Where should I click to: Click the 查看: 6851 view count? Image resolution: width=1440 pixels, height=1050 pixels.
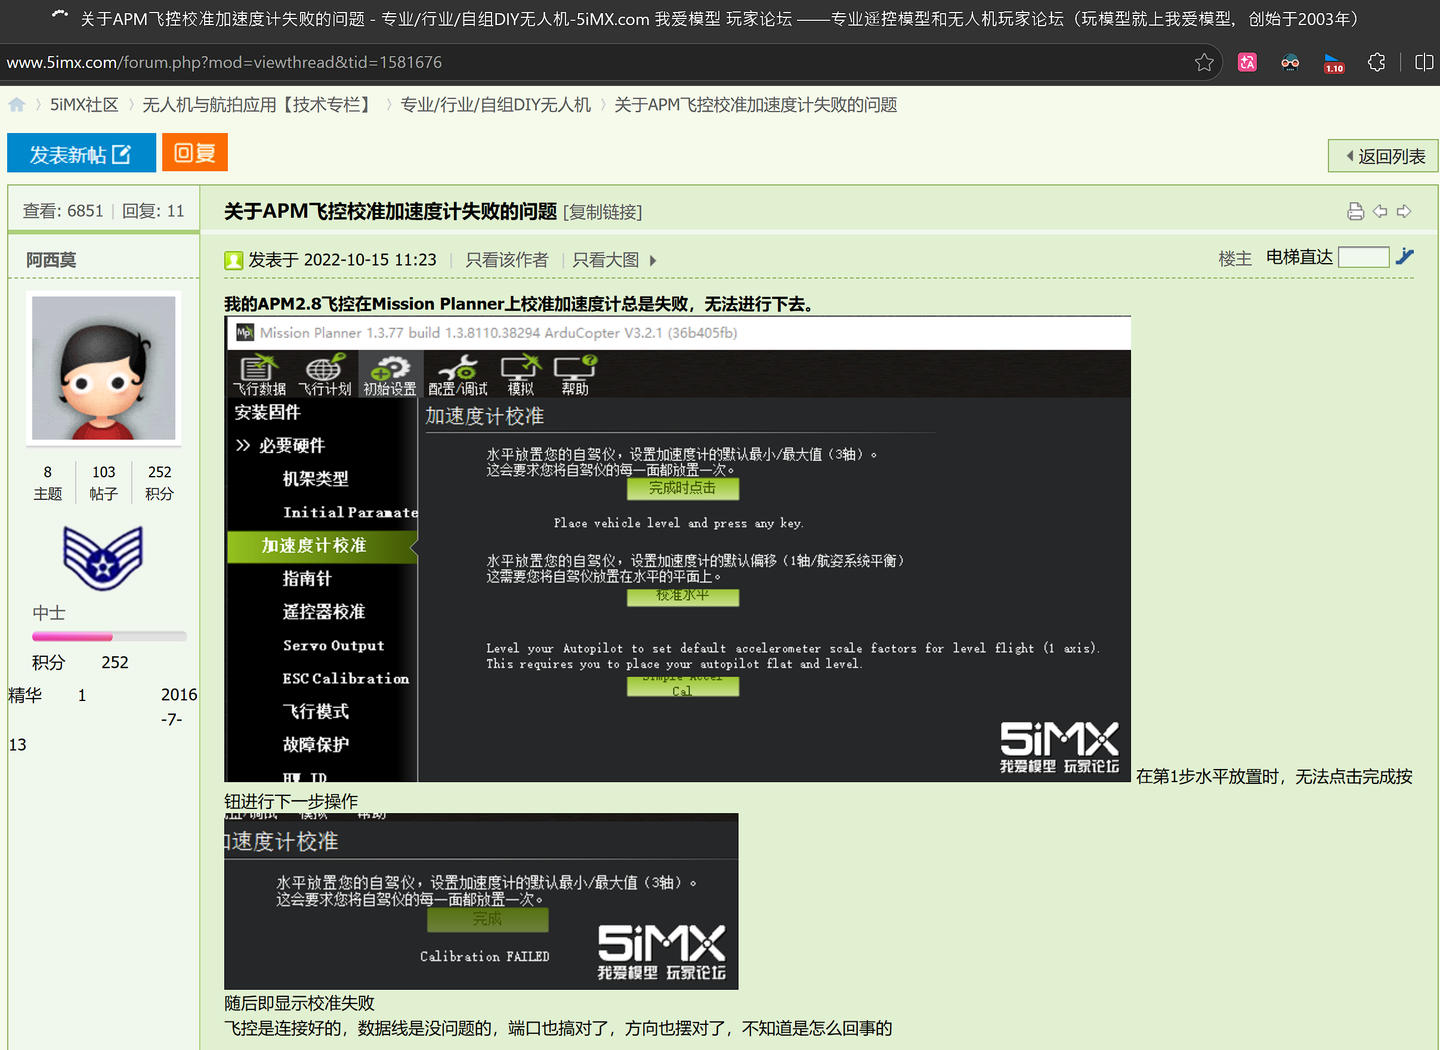(x=63, y=211)
